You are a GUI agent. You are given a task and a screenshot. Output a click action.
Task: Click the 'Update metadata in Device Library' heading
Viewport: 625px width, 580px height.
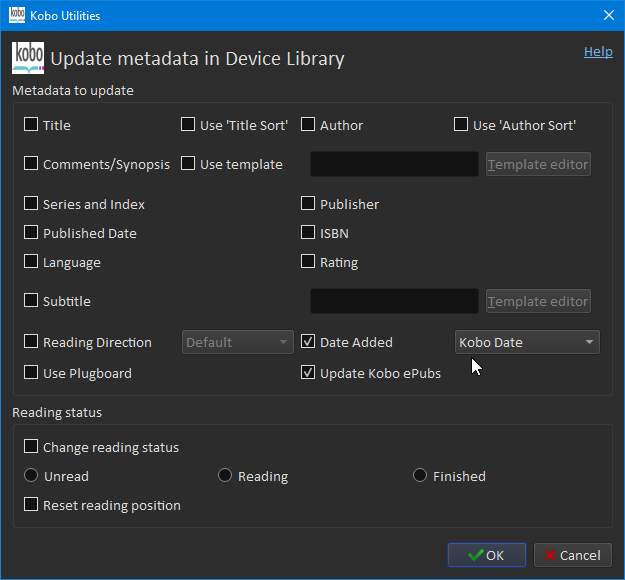click(x=197, y=59)
